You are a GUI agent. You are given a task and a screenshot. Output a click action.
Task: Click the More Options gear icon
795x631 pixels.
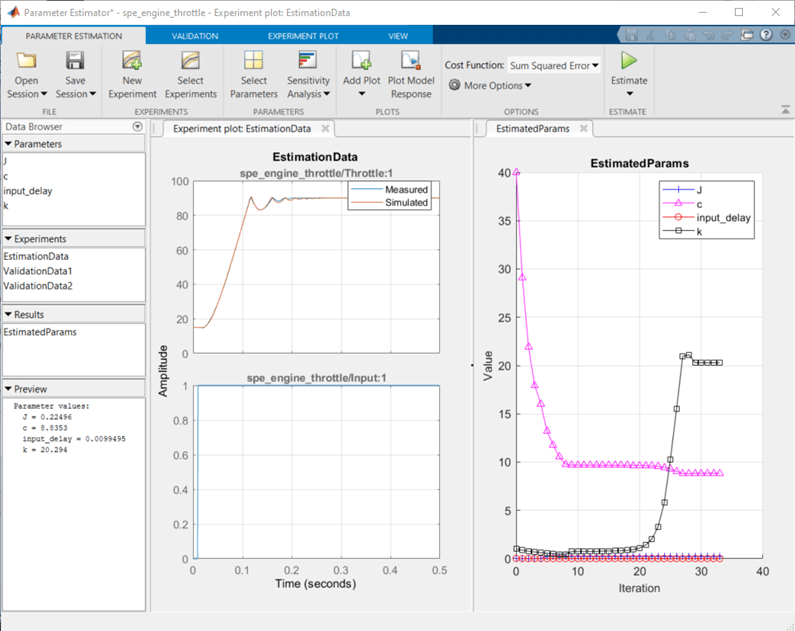pyautogui.click(x=454, y=85)
